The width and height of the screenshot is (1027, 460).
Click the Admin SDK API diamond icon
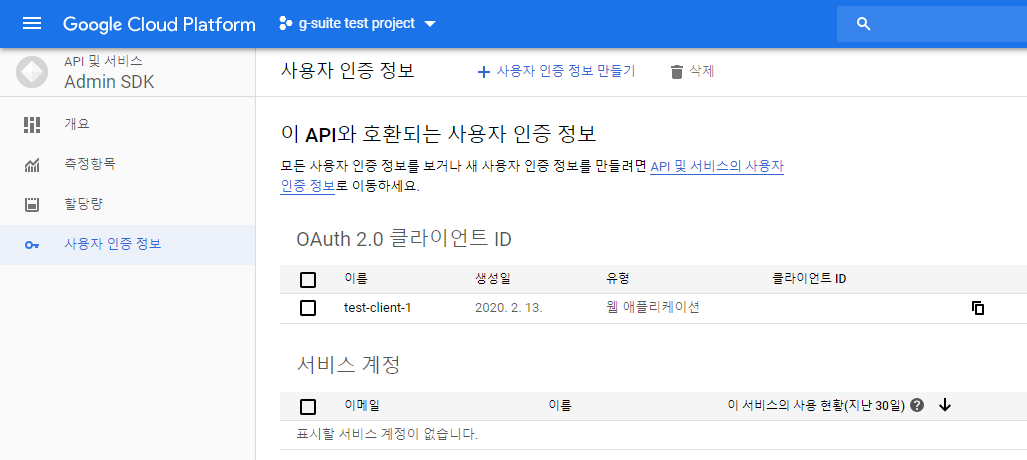coord(31,72)
